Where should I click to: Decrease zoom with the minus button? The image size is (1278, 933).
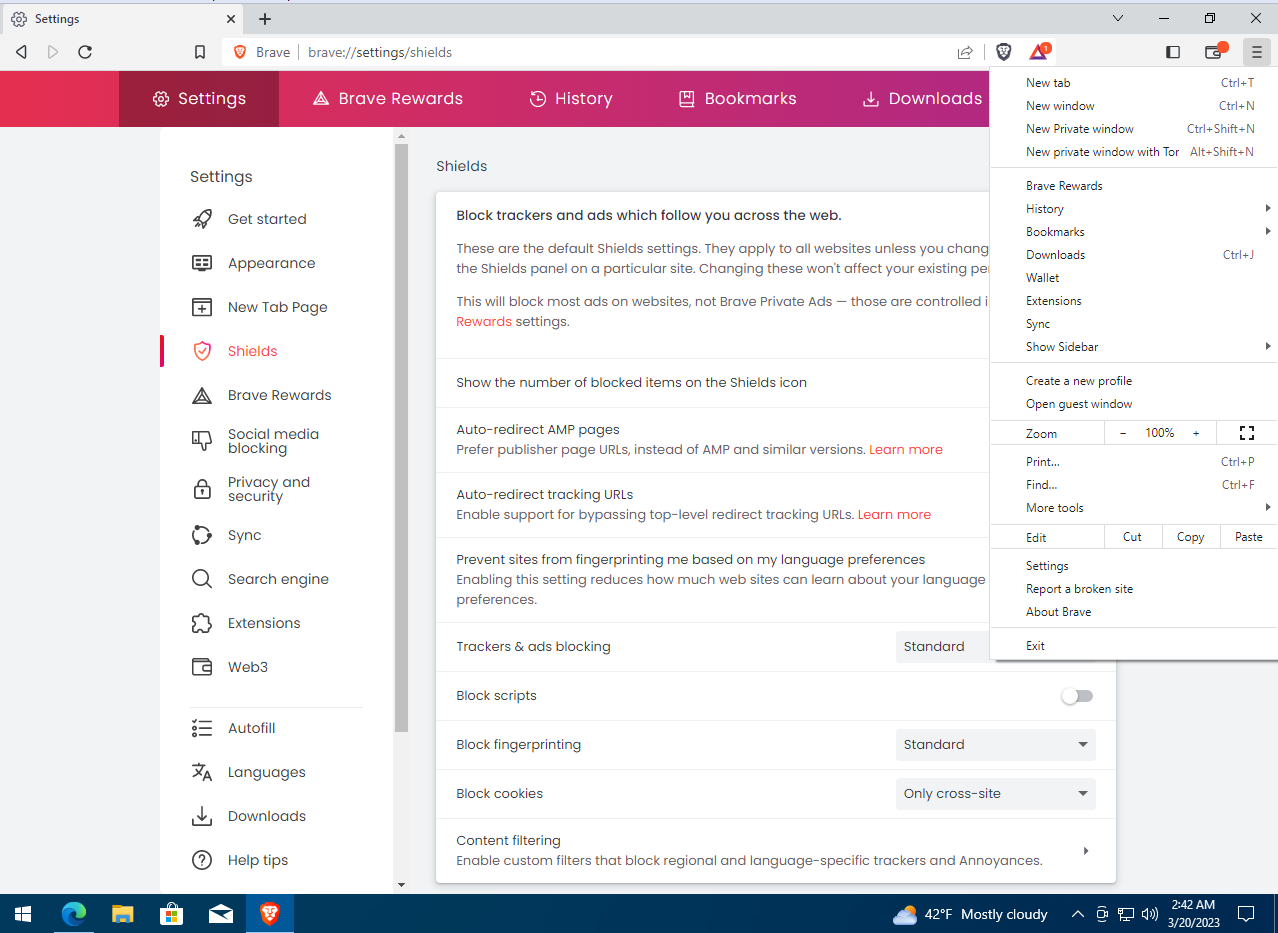click(1123, 433)
